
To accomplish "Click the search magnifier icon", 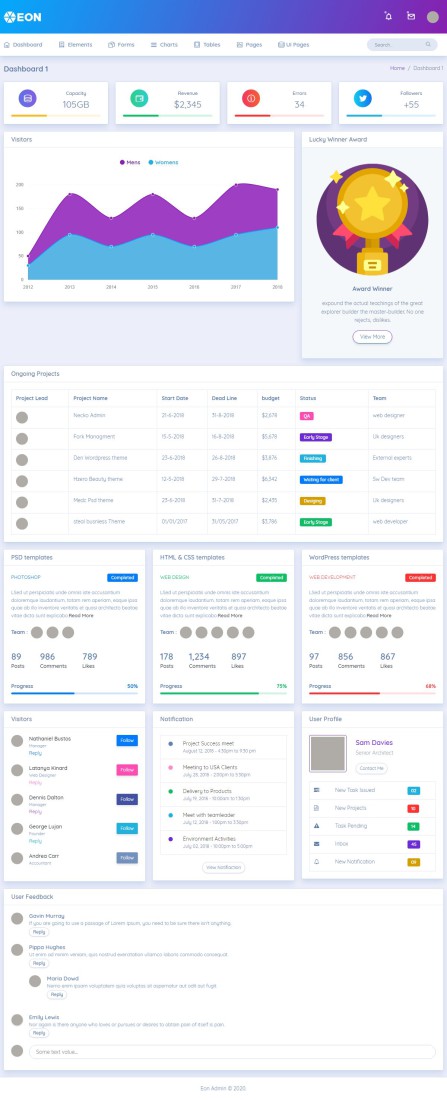I will [428, 44].
